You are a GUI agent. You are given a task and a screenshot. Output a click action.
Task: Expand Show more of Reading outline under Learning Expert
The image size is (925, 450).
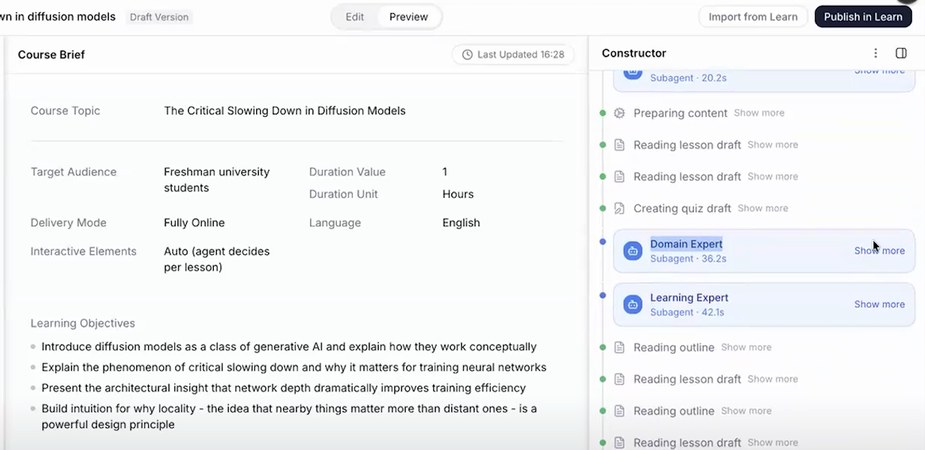click(746, 347)
